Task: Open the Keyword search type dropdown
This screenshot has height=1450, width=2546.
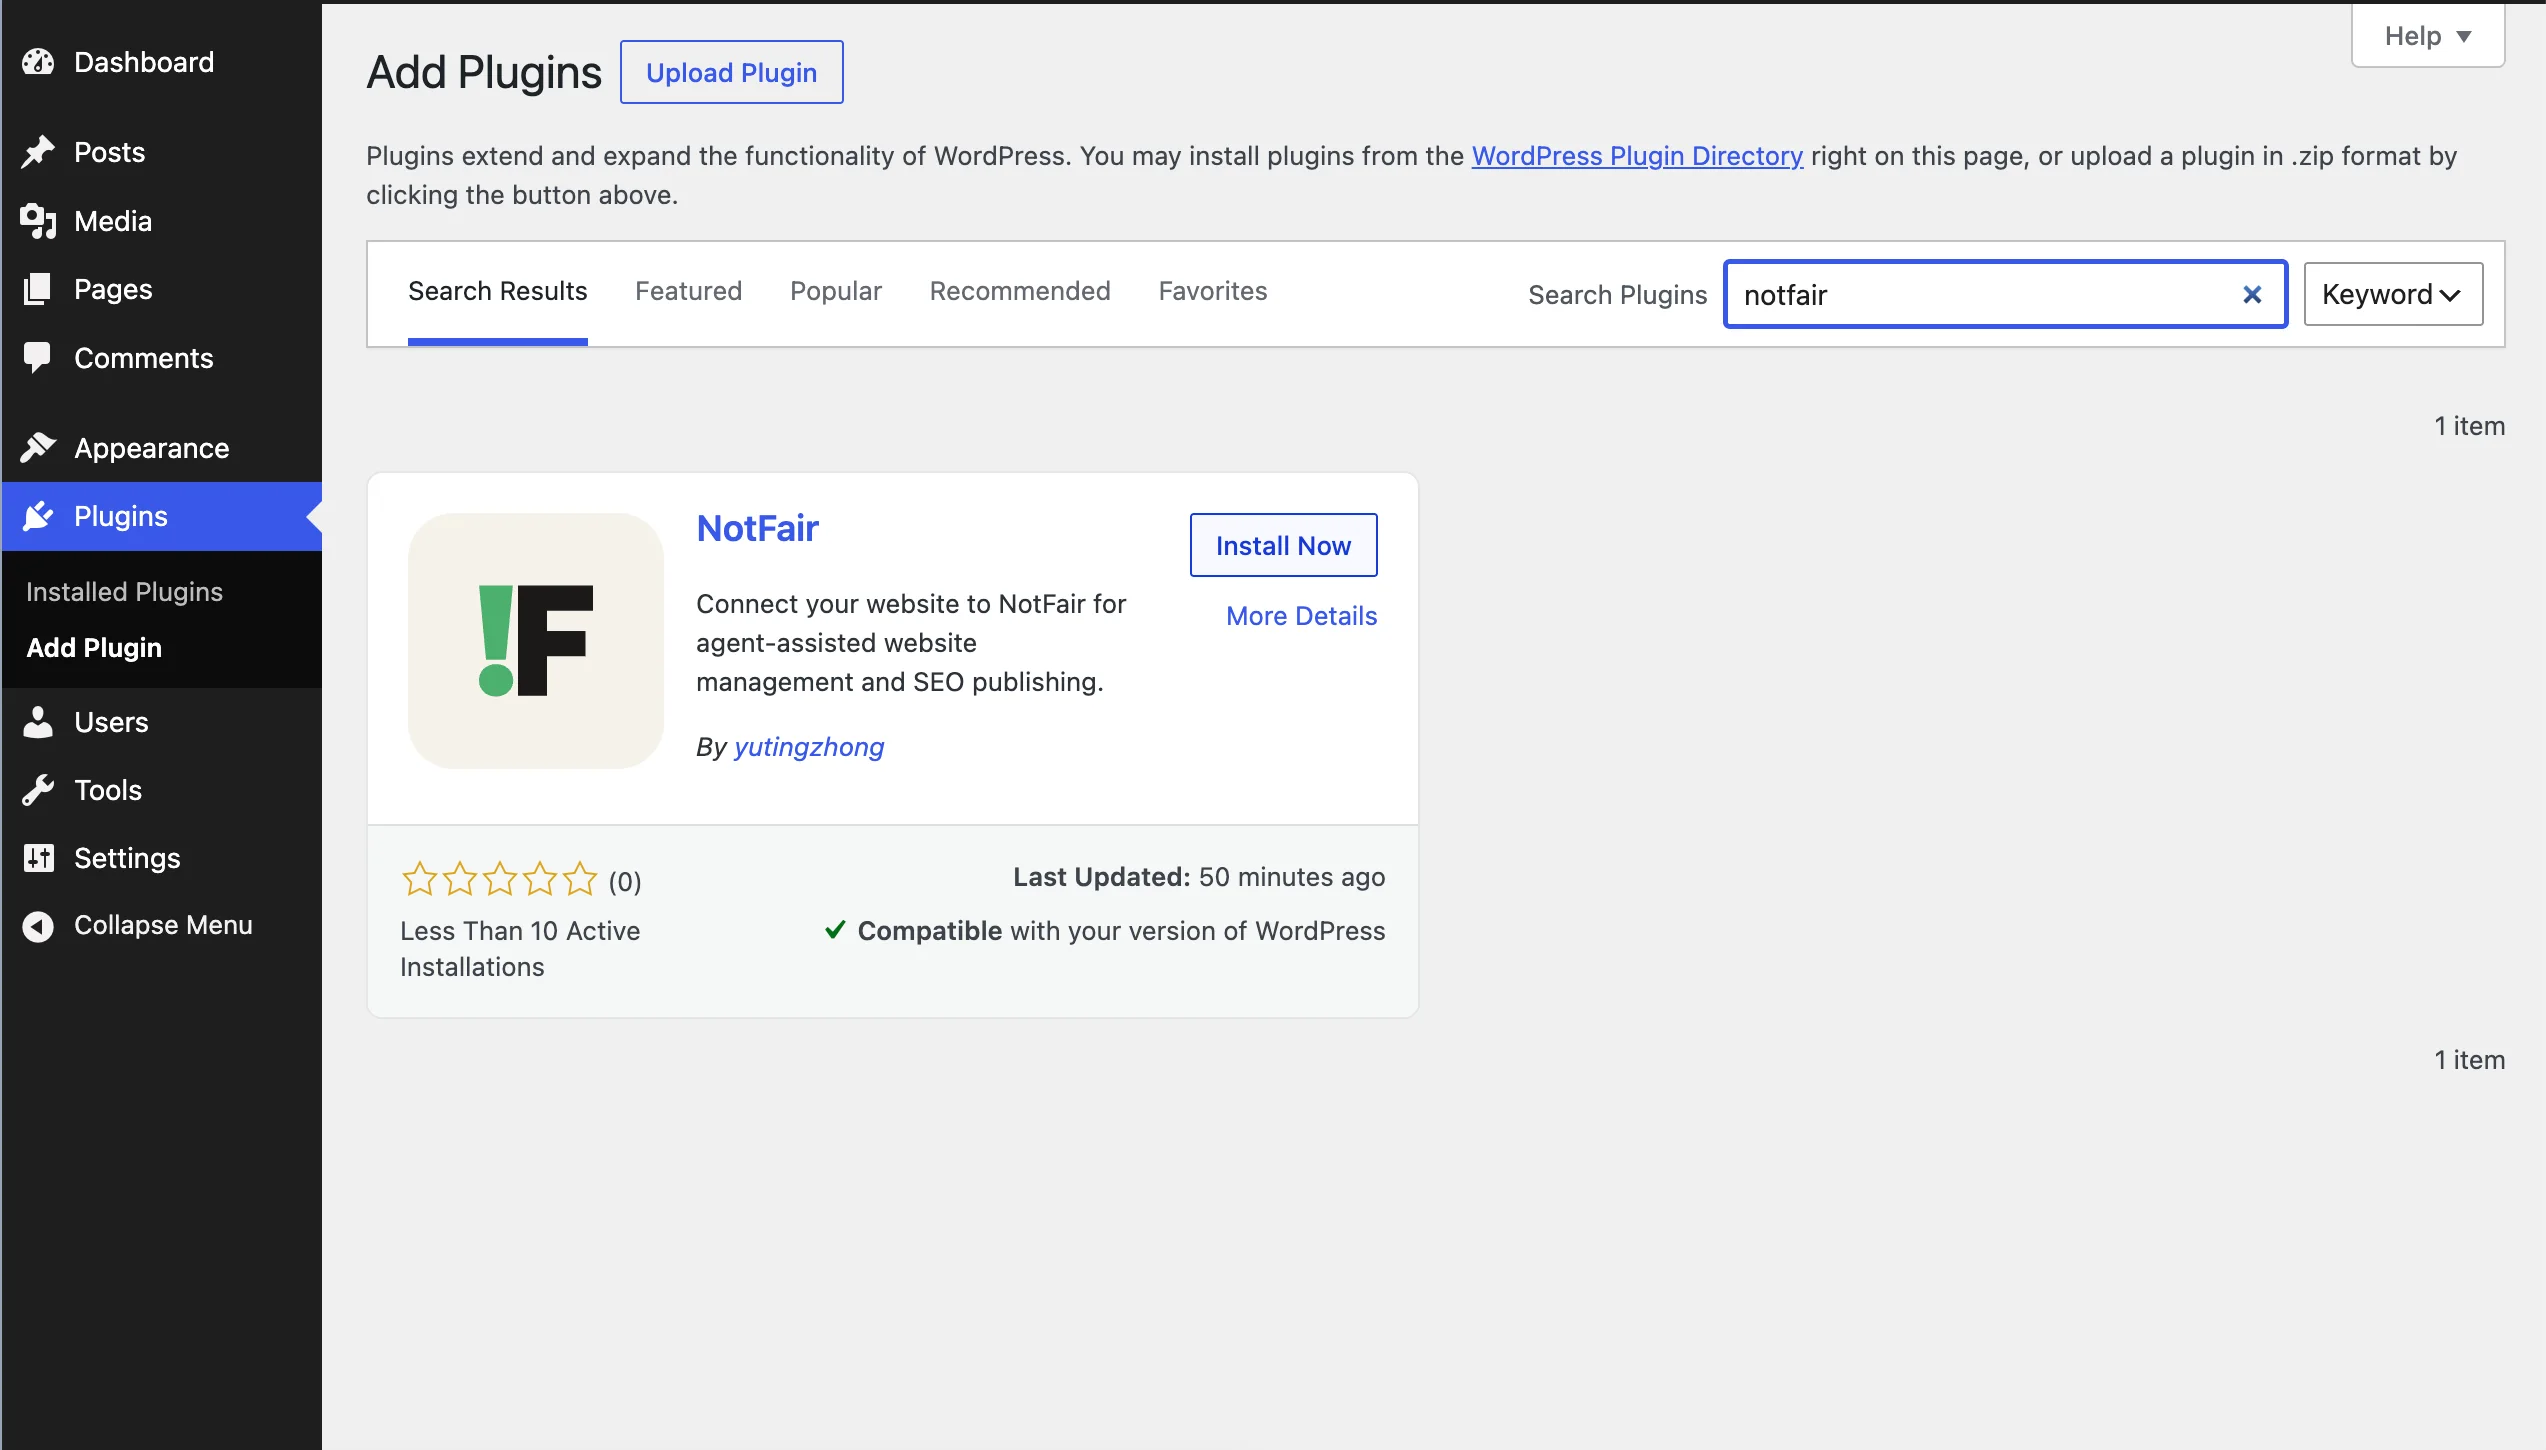Action: [2393, 294]
